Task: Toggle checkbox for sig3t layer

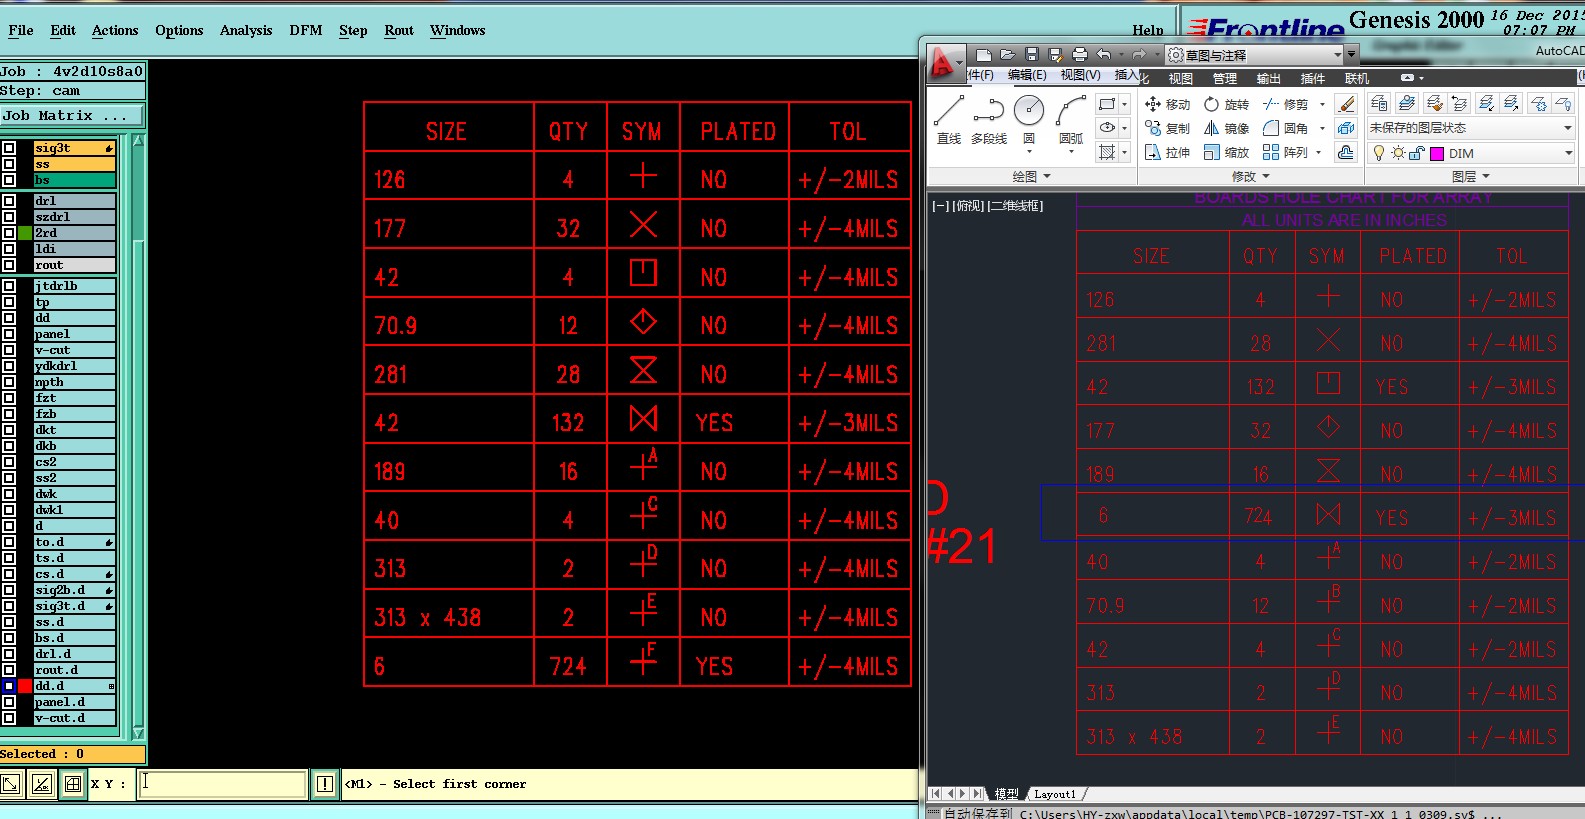Action: (9, 148)
